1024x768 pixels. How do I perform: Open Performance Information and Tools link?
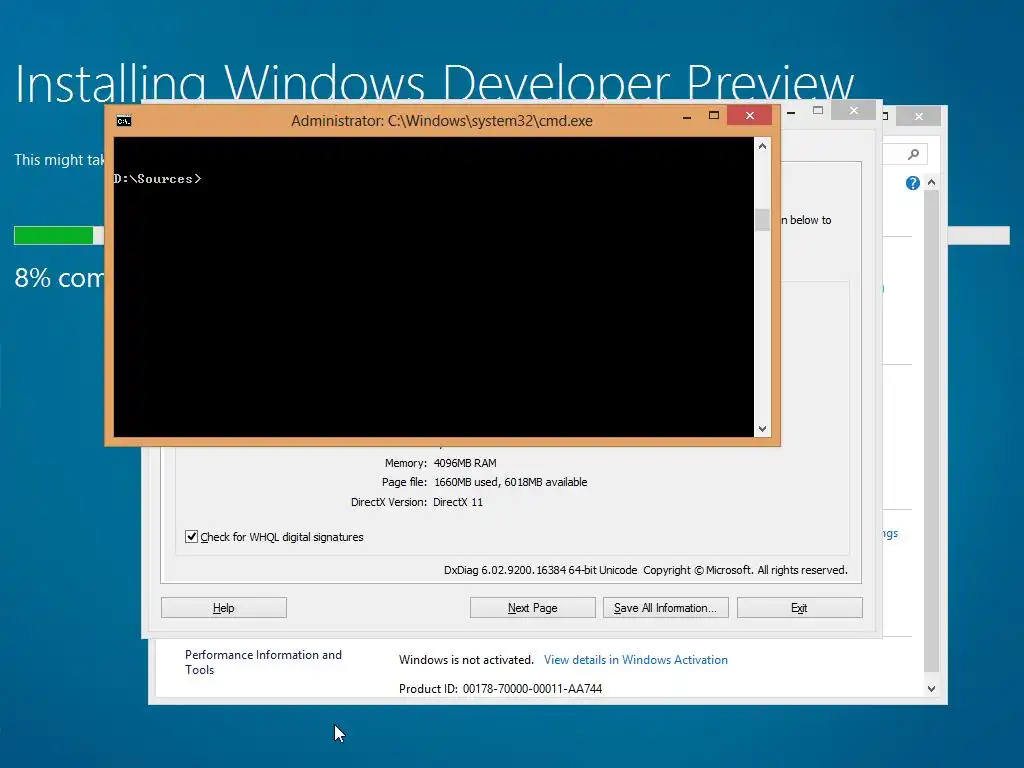click(x=263, y=662)
